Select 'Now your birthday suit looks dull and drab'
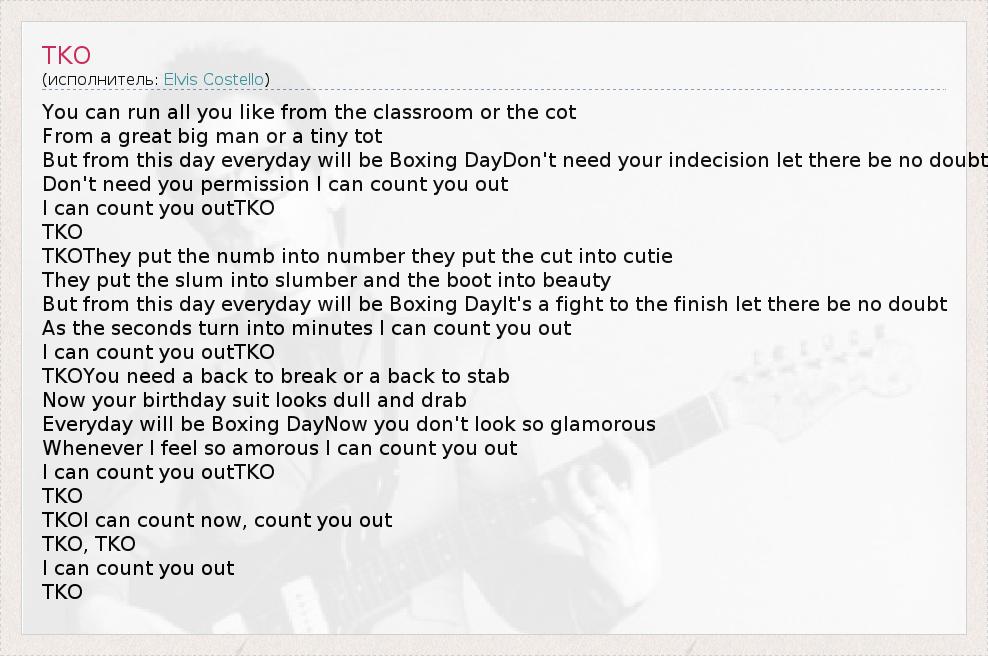This screenshot has height=656, width=988. tap(254, 400)
